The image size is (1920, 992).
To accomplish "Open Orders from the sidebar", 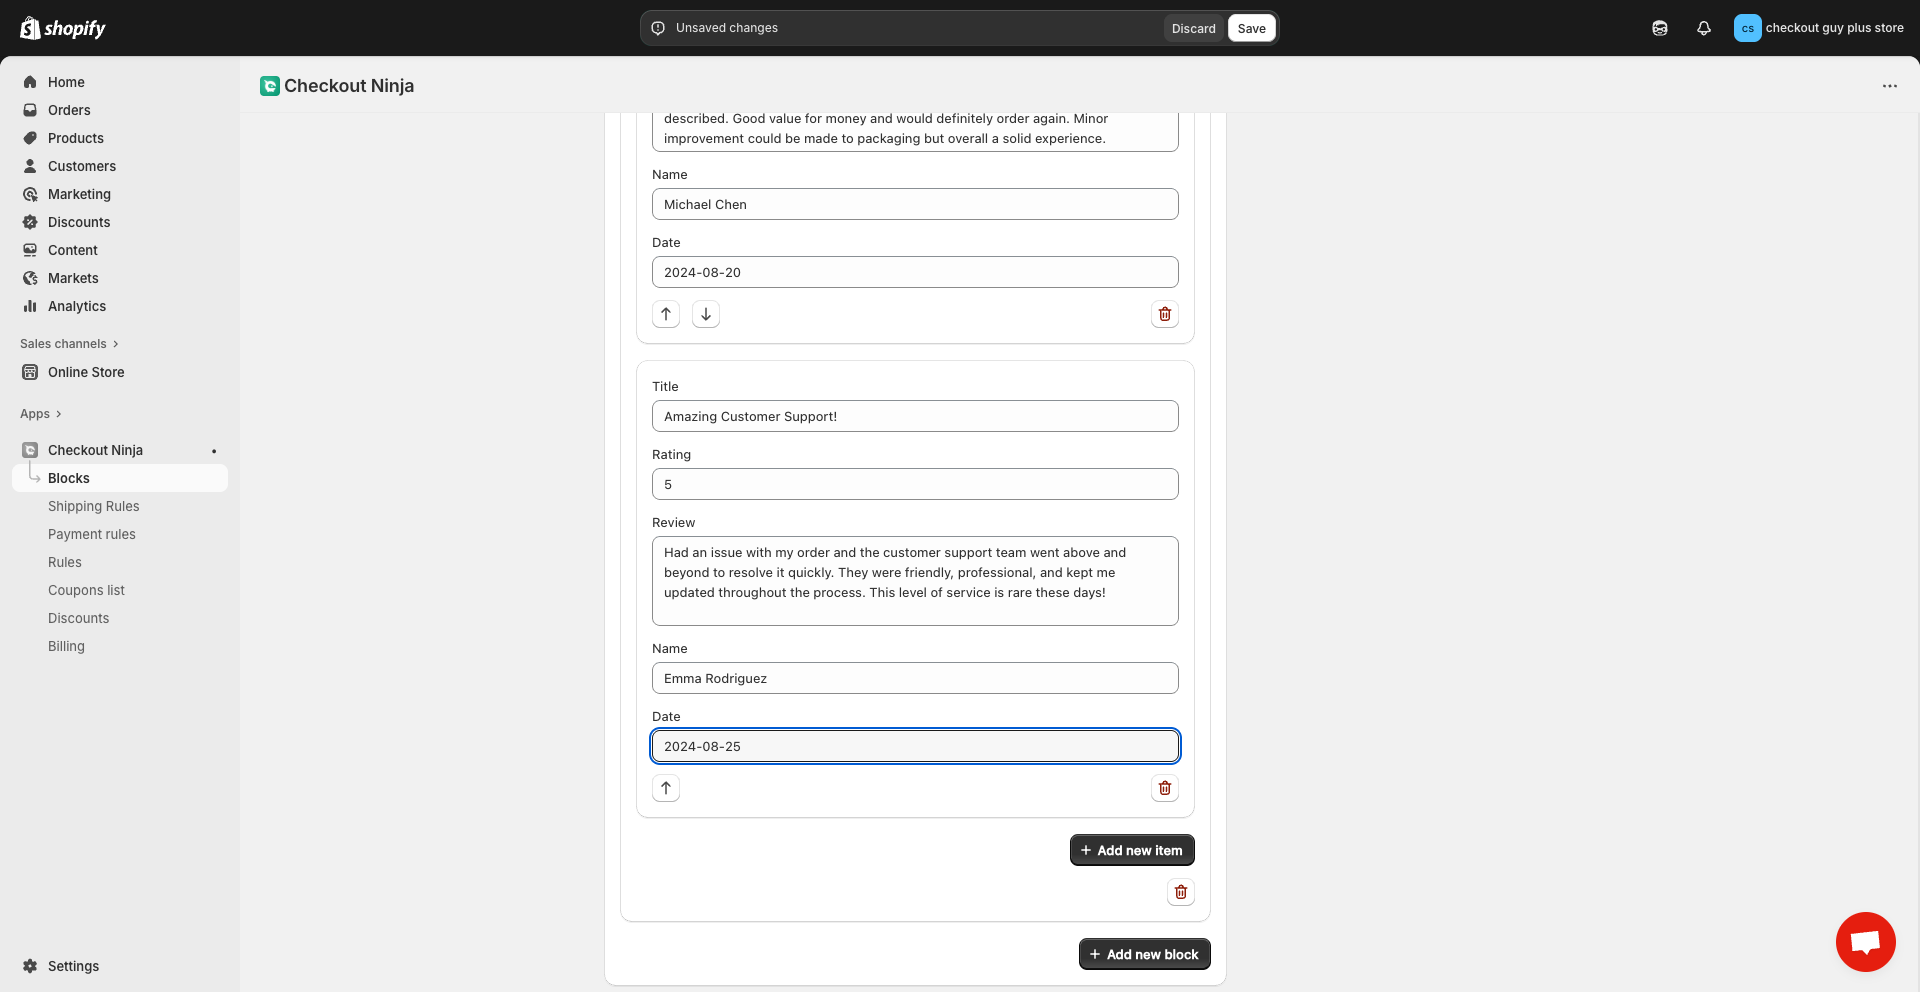I will [x=70, y=110].
